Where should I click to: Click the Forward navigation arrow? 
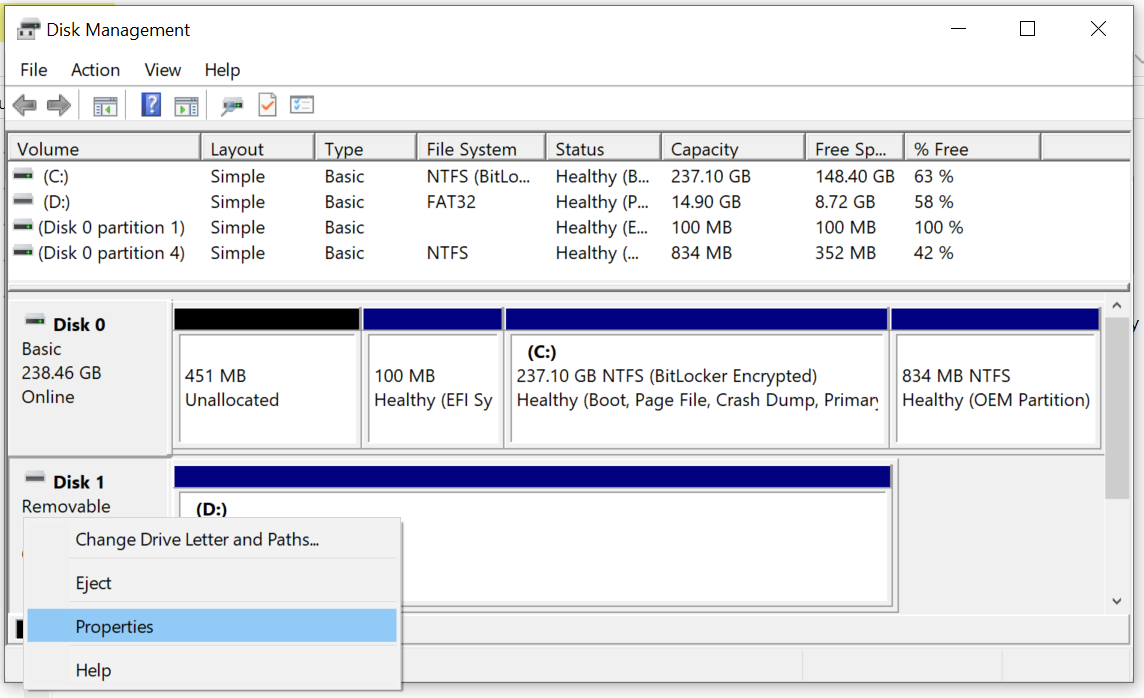pos(58,104)
